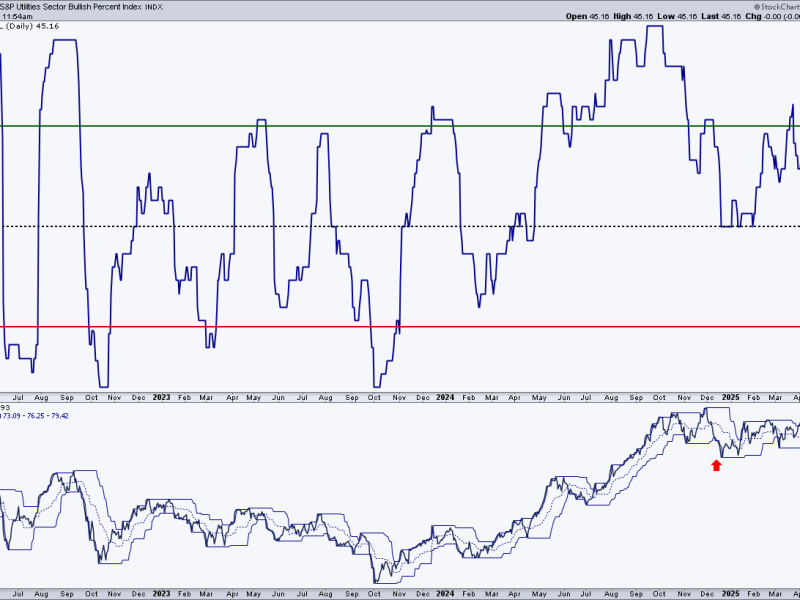This screenshot has height=600, width=800.
Task: Click the "Open 45.16" value in the header
Action: (x=587, y=16)
